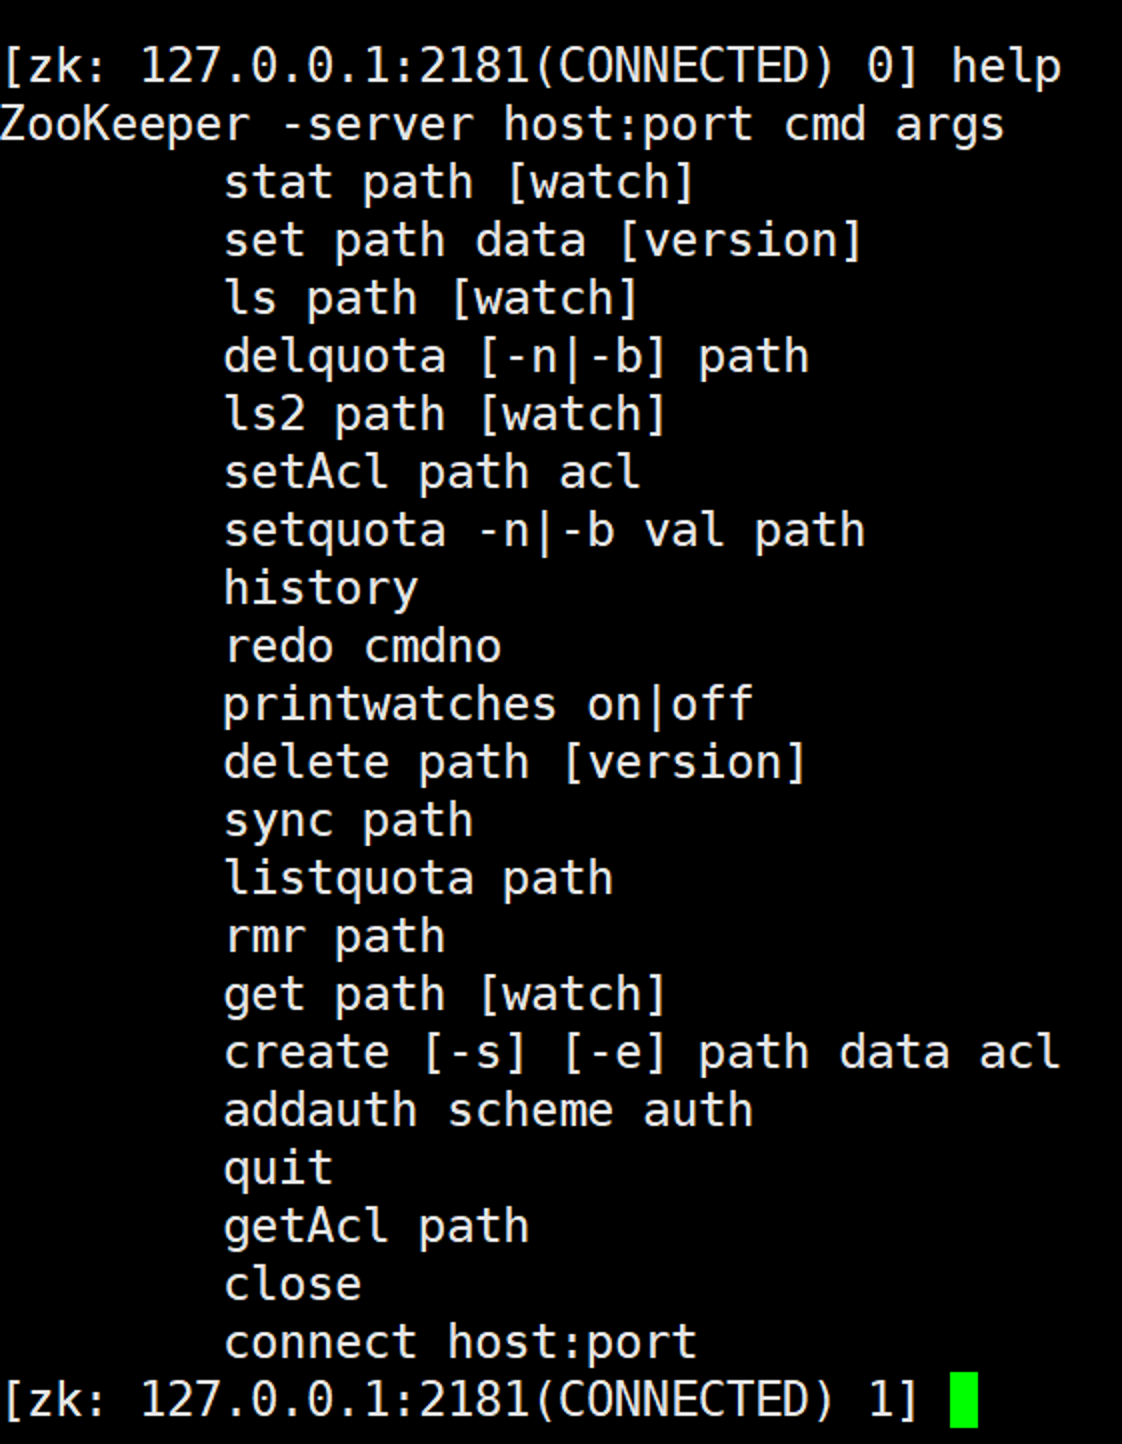1122x1444 pixels.
Task: Select the 'history' command text
Action: pos(321,588)
